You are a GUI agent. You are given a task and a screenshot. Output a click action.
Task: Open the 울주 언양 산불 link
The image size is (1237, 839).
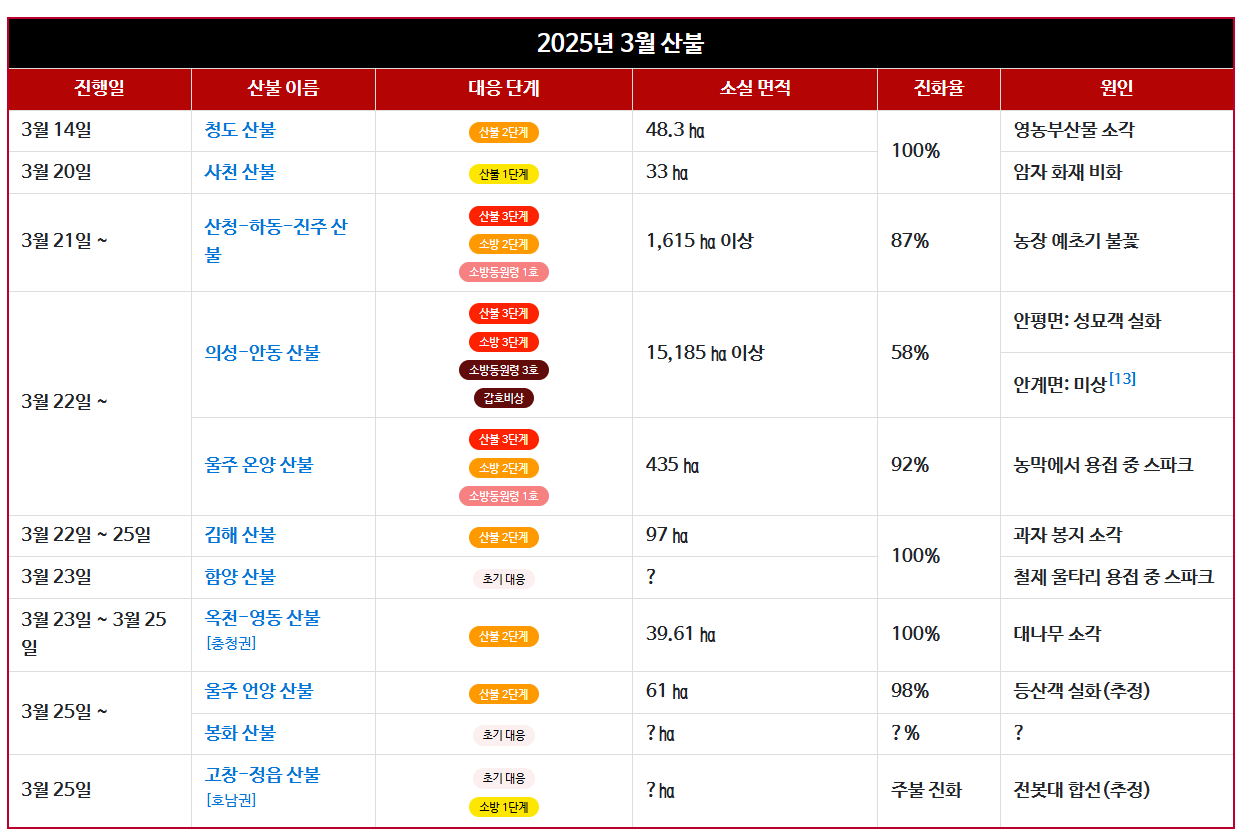(259, 691)
